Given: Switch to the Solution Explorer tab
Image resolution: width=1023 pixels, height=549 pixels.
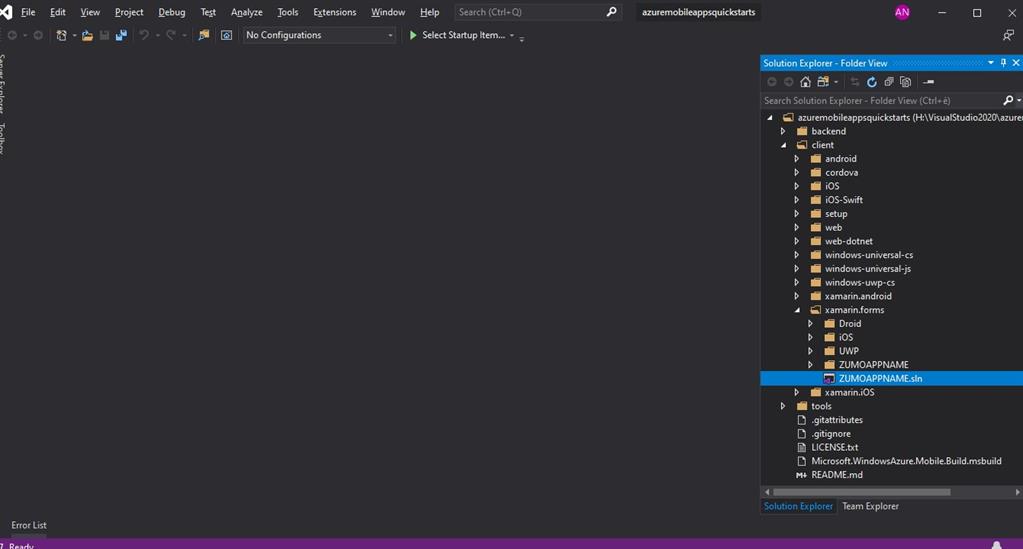Looking at the screenshot, I should coord(798,506).
